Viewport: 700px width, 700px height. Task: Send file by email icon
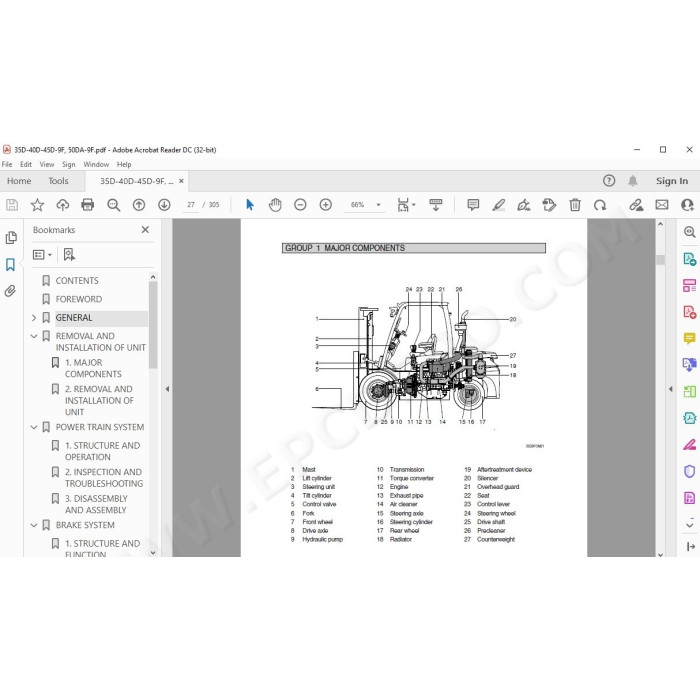tap(662, 205)
